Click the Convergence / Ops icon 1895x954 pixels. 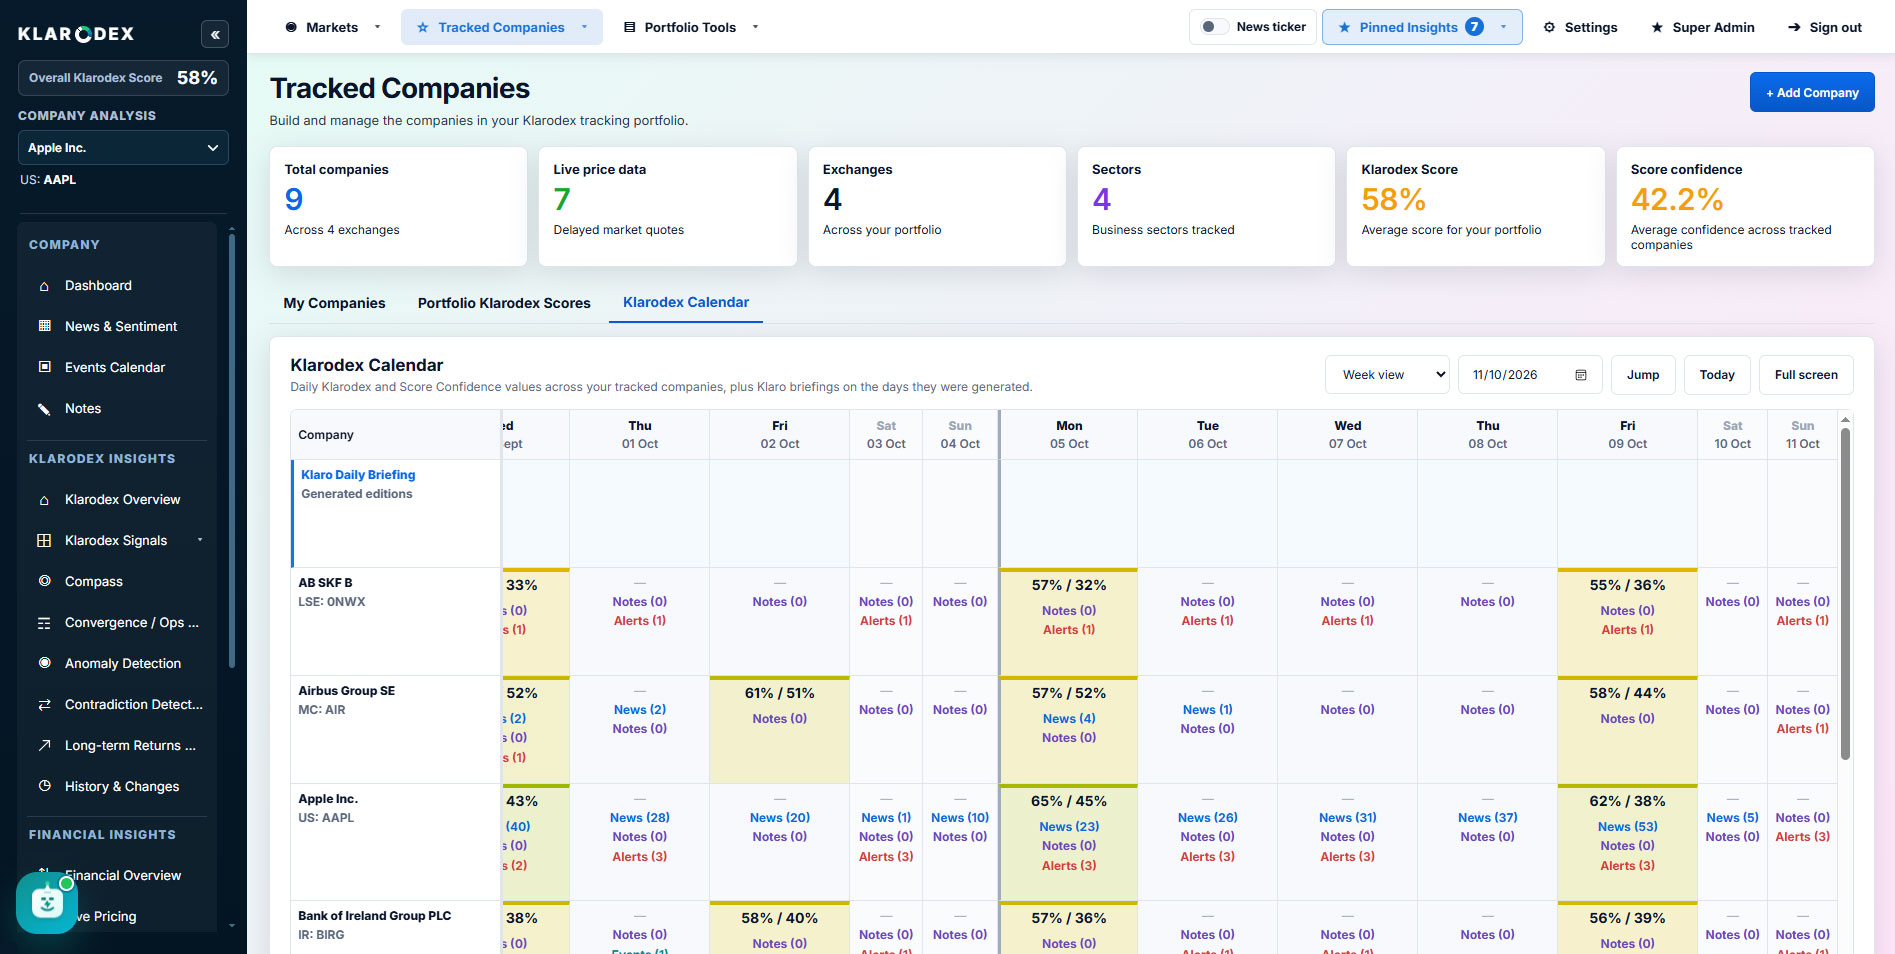pyautogui.click(x=44, y=623)
